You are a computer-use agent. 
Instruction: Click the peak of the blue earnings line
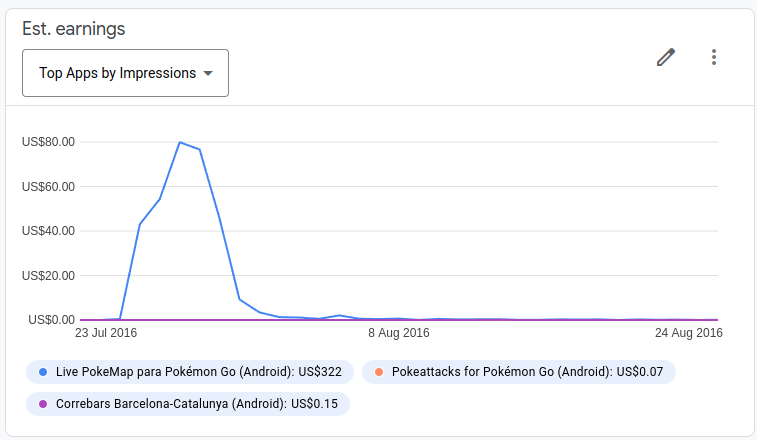(180, 142)
